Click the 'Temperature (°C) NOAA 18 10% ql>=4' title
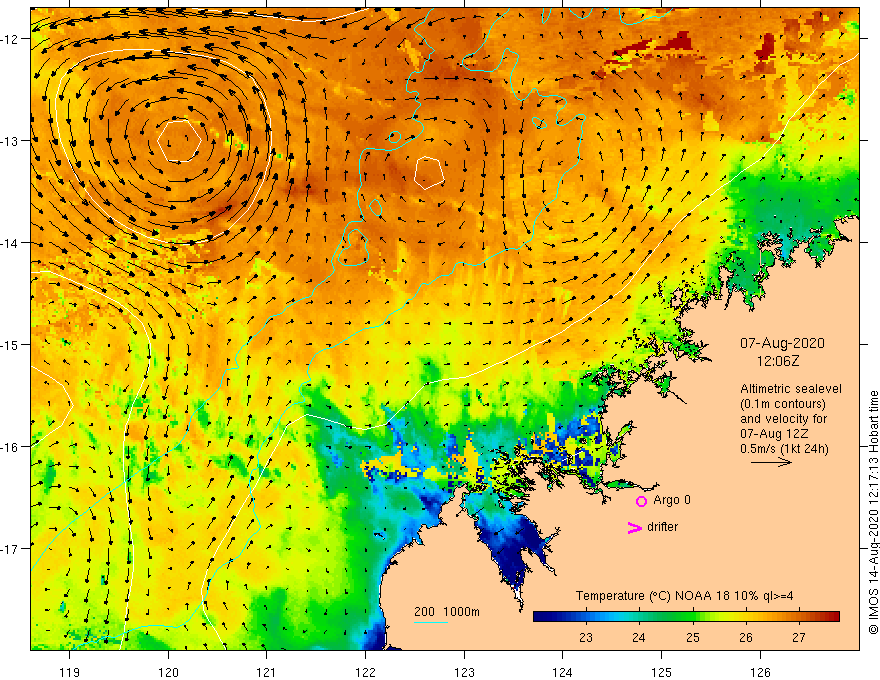 pos(684,596)
